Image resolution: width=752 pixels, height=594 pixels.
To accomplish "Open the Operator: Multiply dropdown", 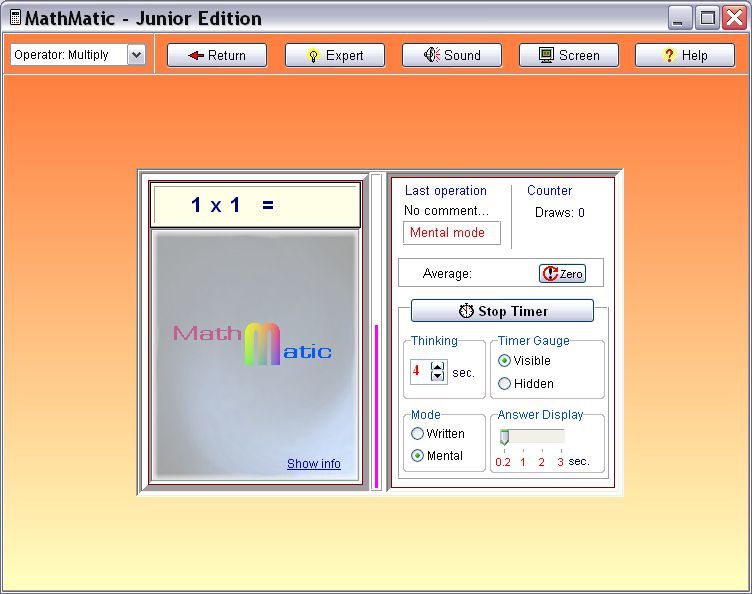I will 78,55.
